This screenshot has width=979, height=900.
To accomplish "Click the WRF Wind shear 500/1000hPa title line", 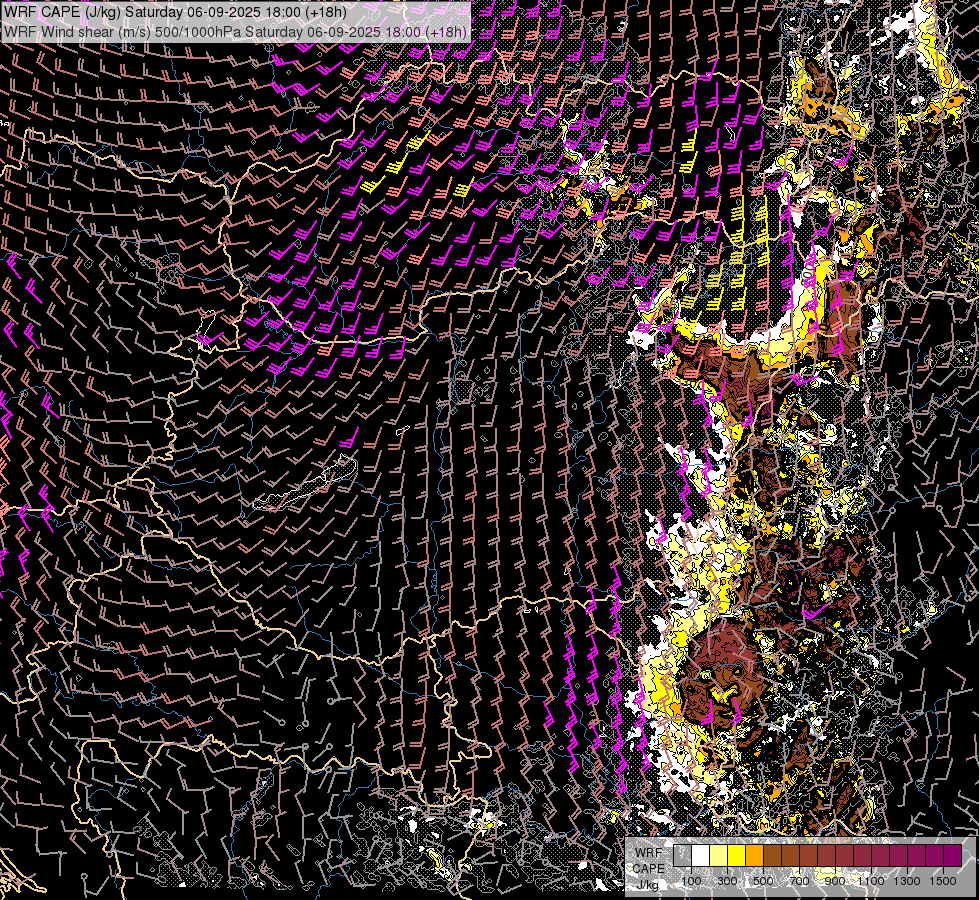I will click(x=235, y=32).
